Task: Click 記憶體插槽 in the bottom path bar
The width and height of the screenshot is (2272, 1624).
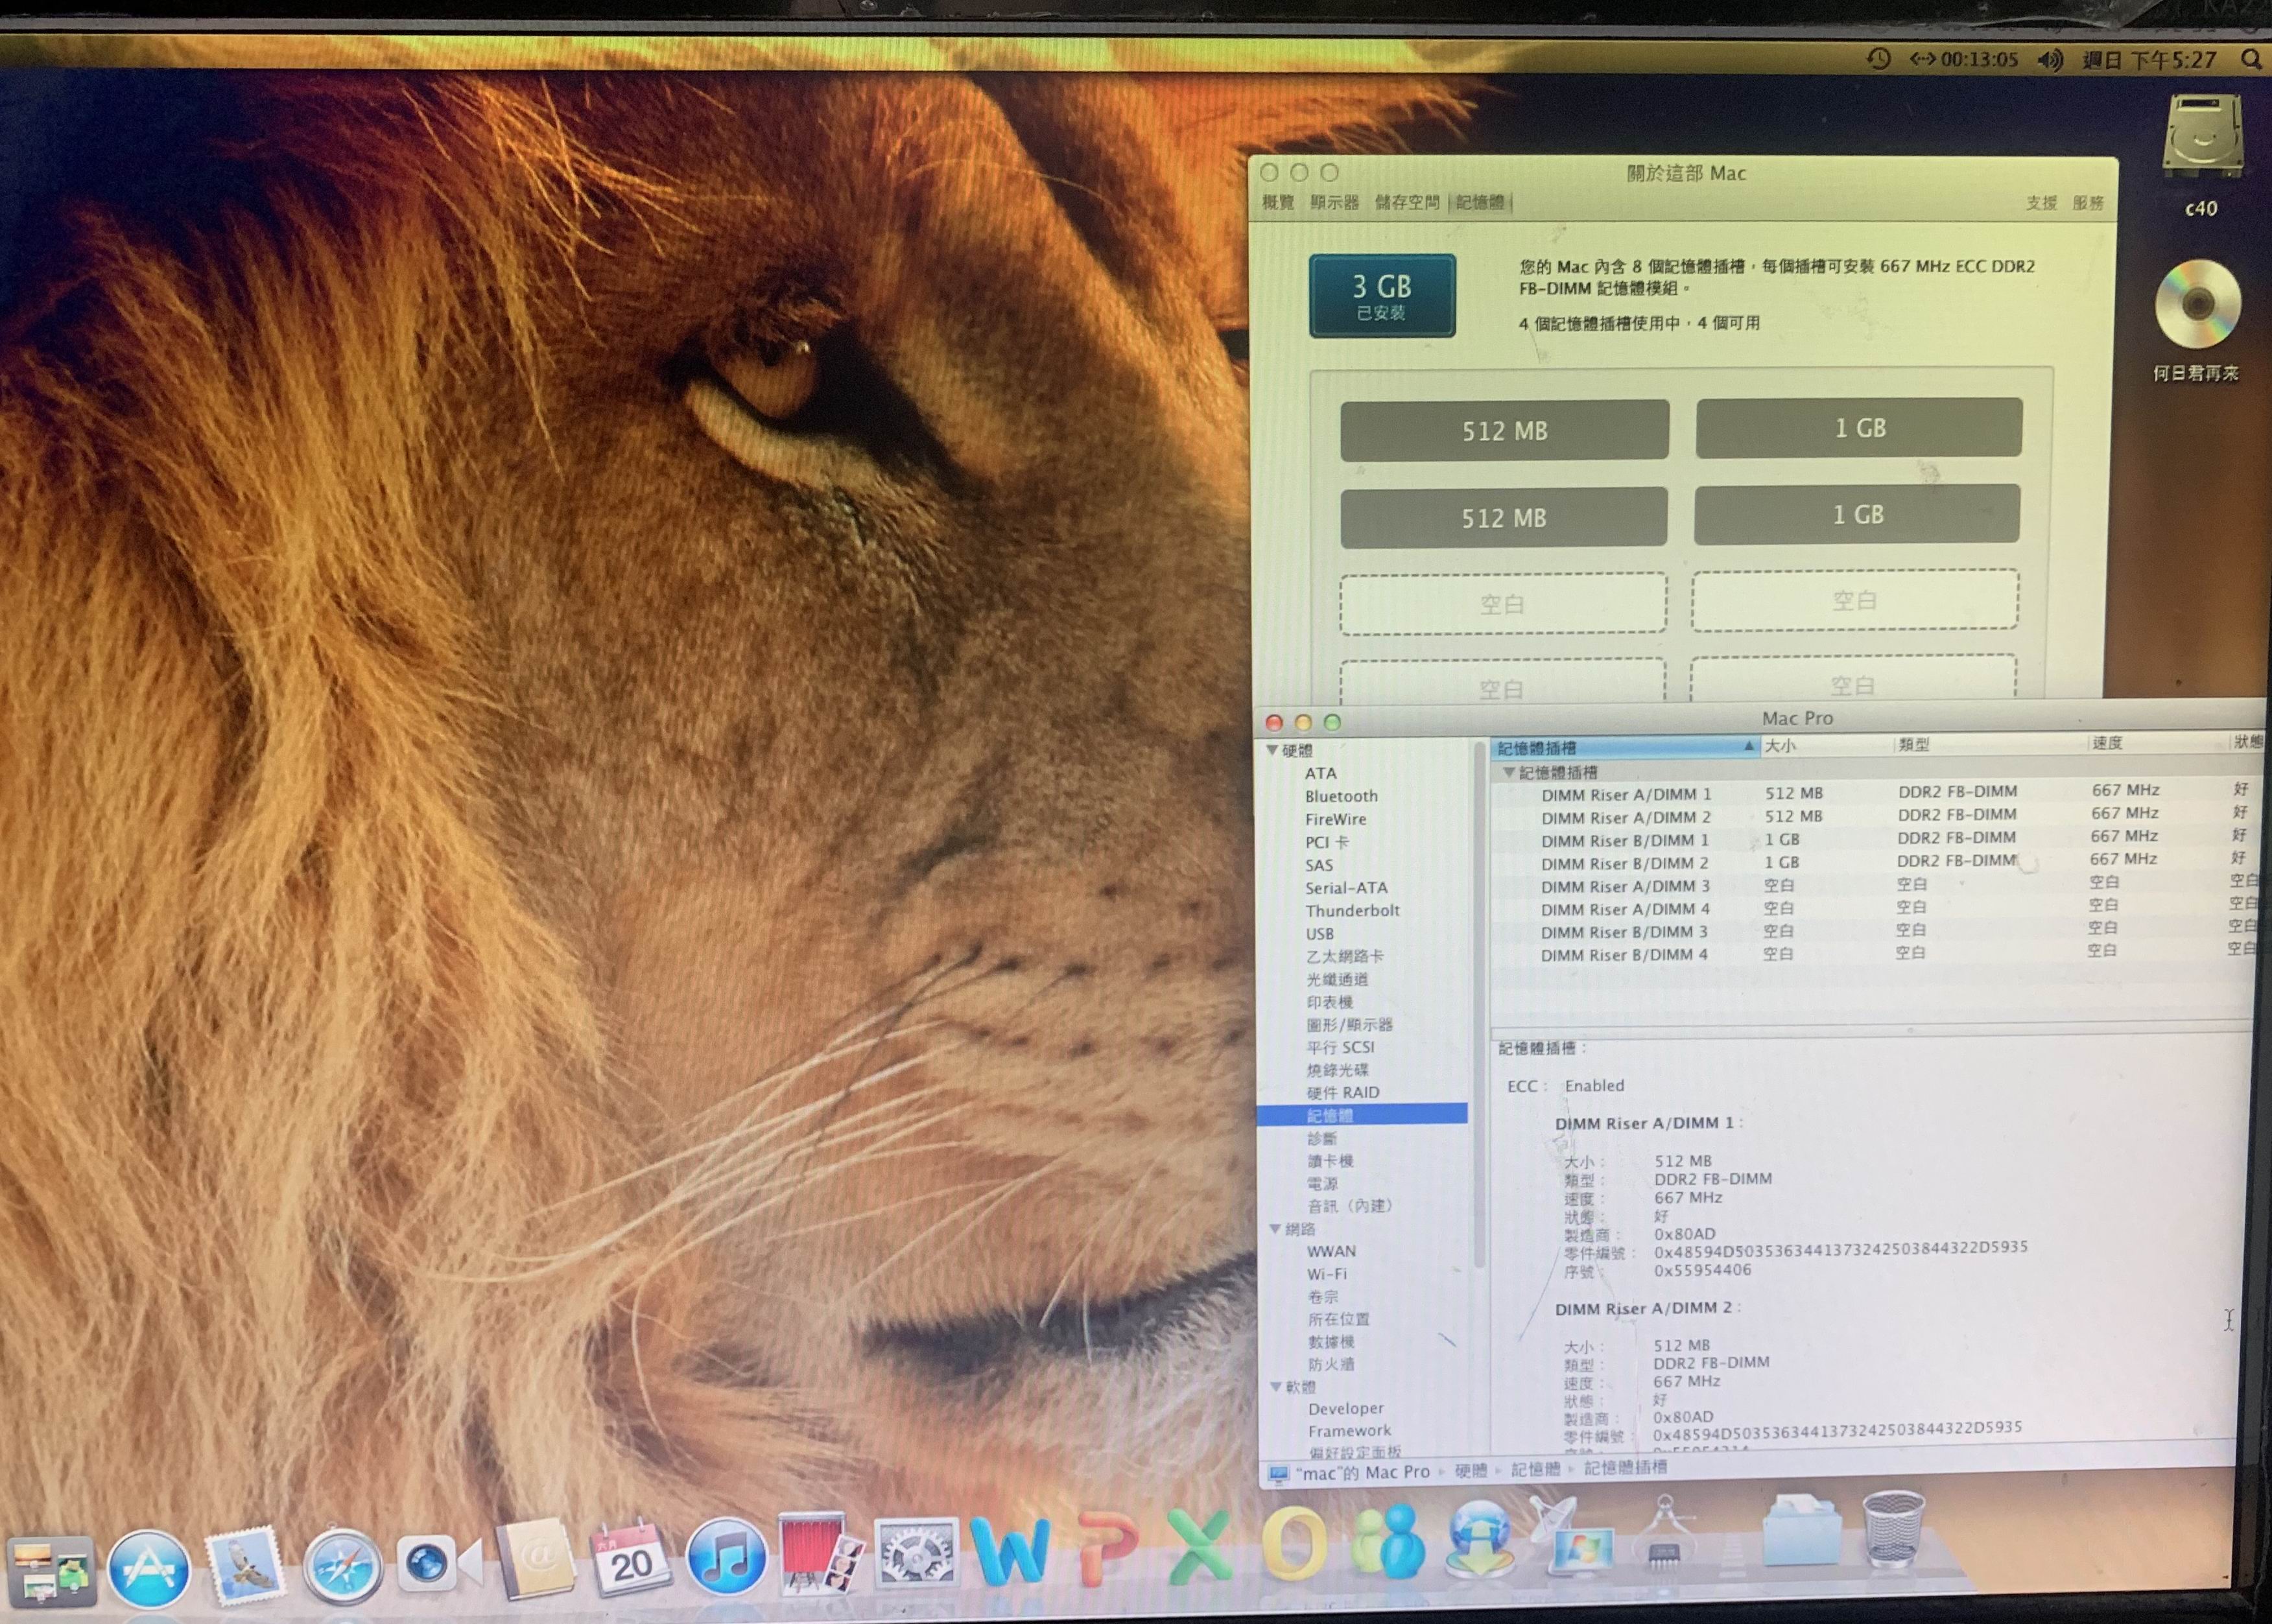Action: [1625, 1468]
